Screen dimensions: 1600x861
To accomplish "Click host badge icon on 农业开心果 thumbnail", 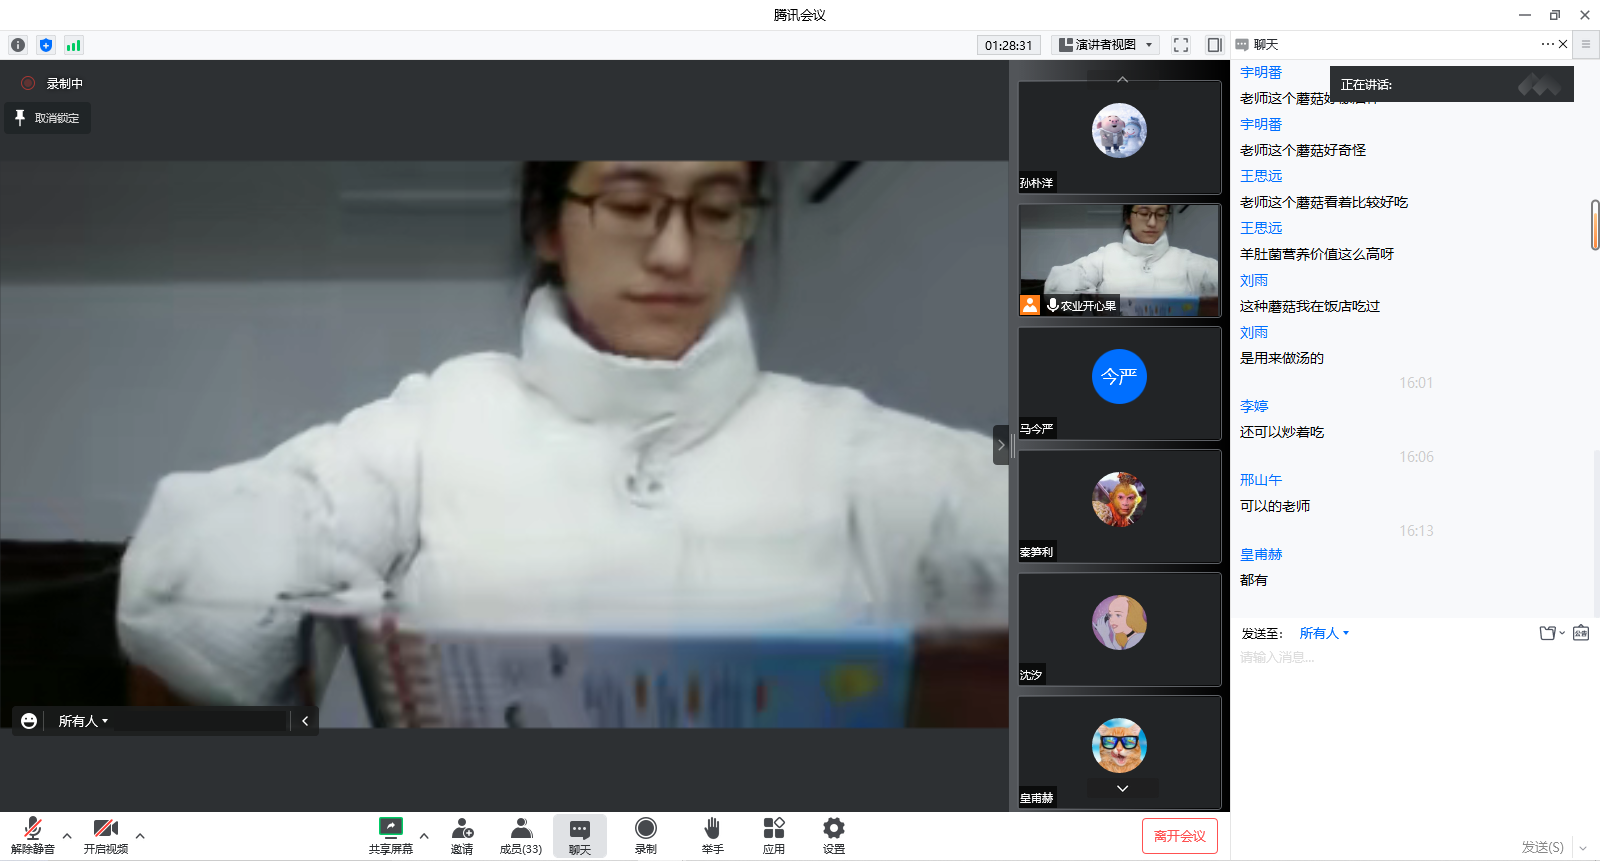I will [1030, 305].
